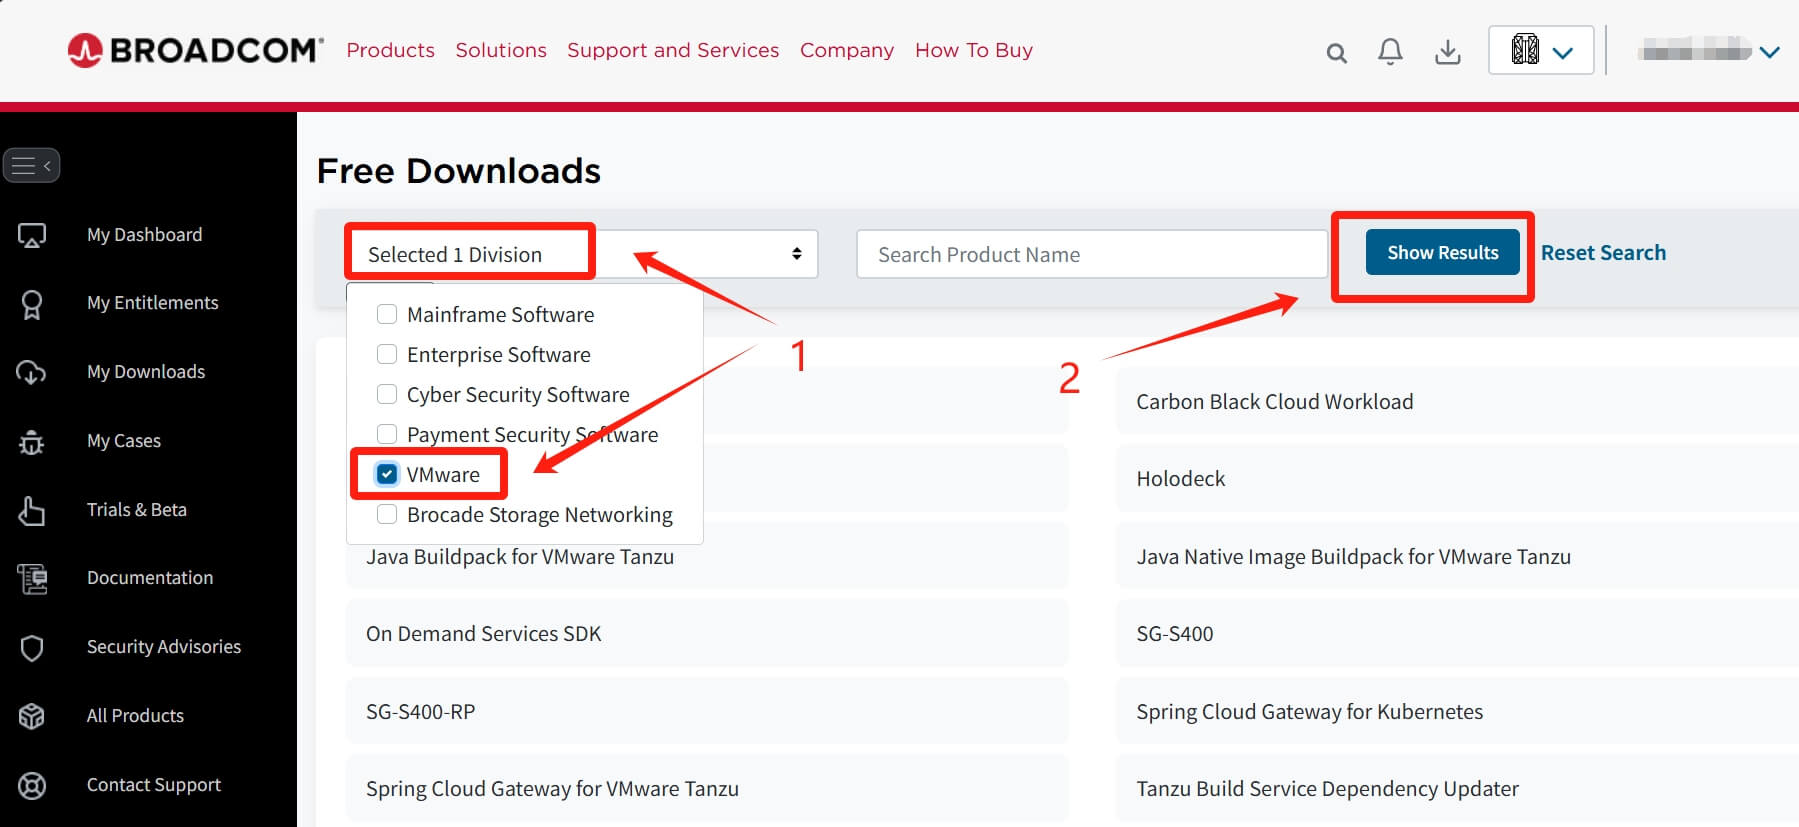Collapse the sidebar hamburger toggle
This screenshot has width=1799, height=827.
pyautogui.click(x=31, y=165)
